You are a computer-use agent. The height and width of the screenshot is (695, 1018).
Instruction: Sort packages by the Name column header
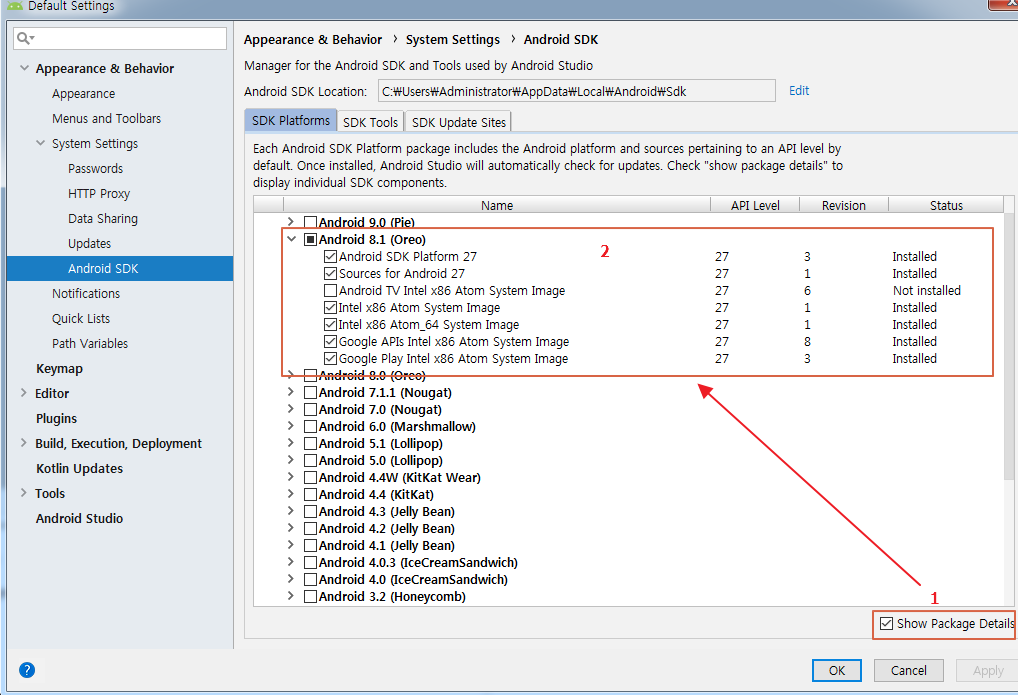pos(497,205)
